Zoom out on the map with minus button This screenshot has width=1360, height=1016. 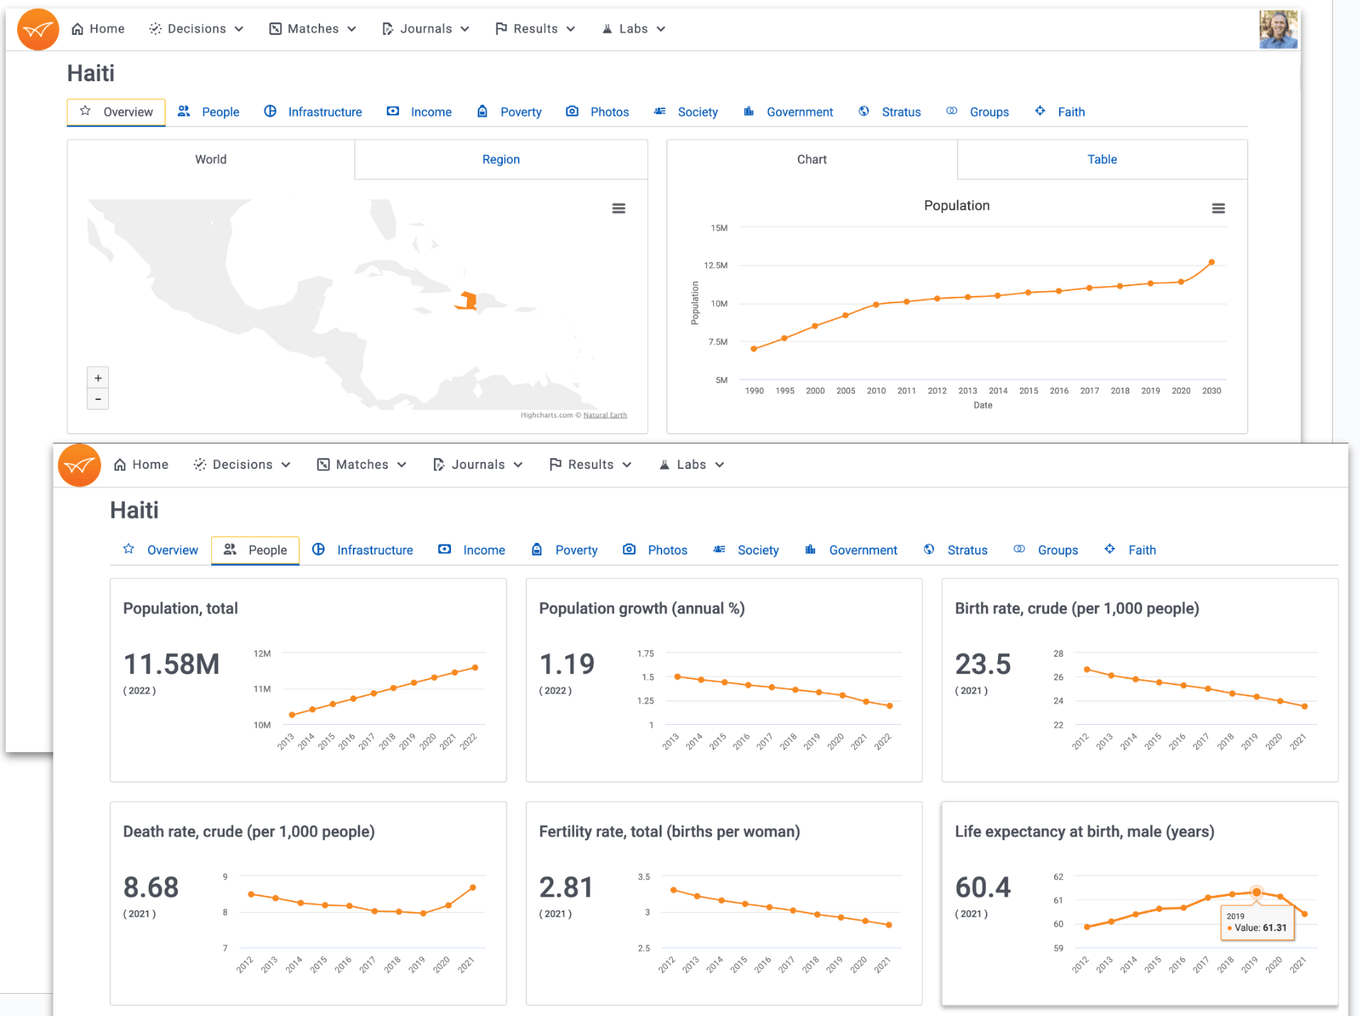98,399
